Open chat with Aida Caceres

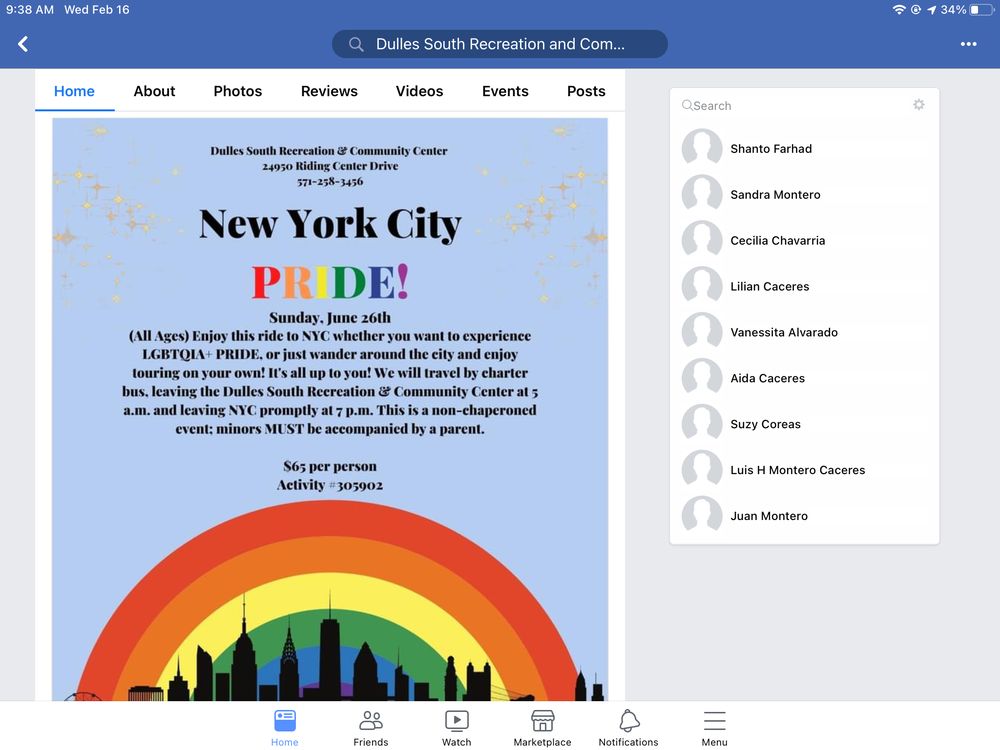coord(804,378)
